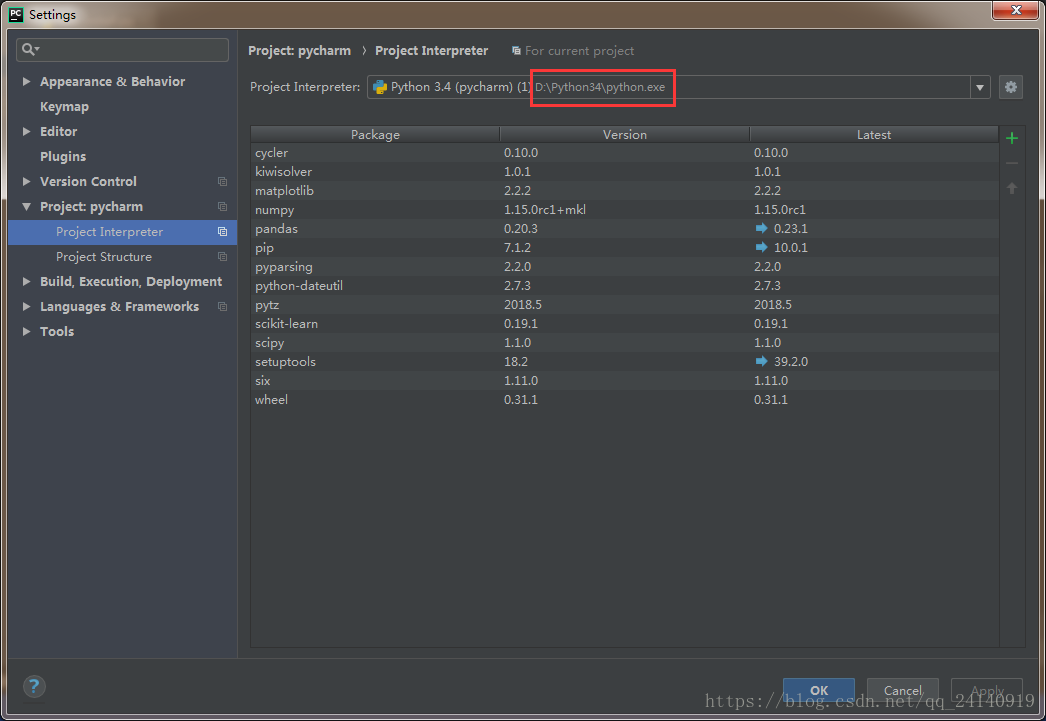Click the green plus install package icon
Image resolution: width=1046 pixels, height=721 pixels.
click(1011, 138)
